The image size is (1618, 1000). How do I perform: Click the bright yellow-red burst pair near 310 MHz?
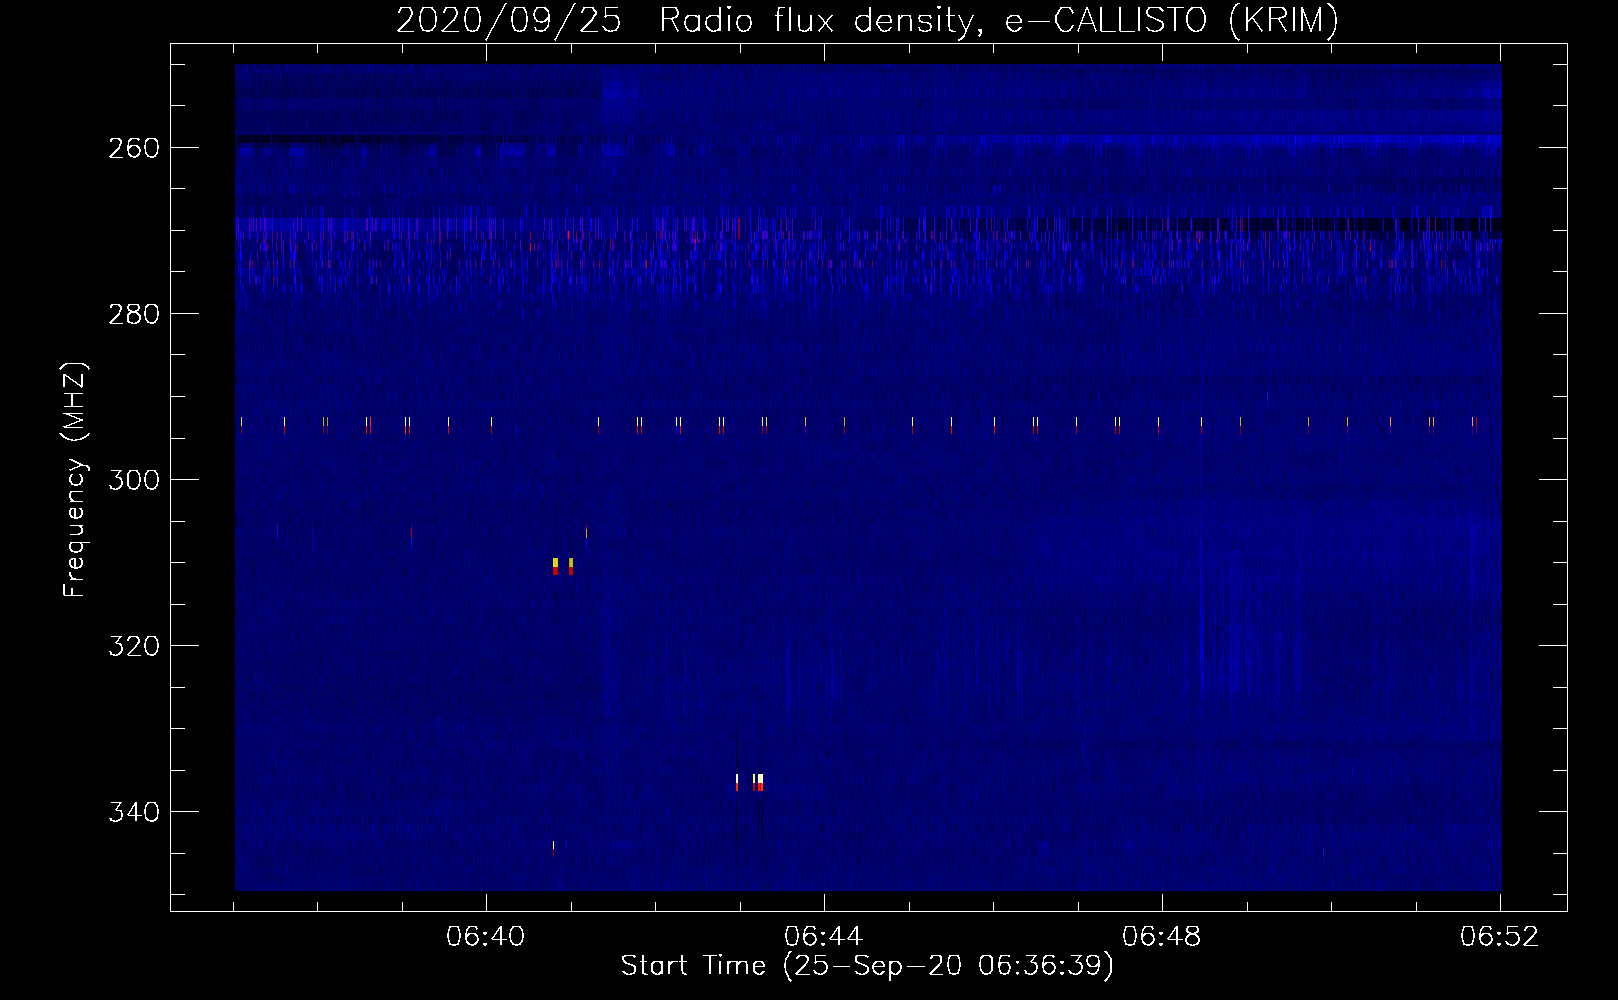(563, 567)
